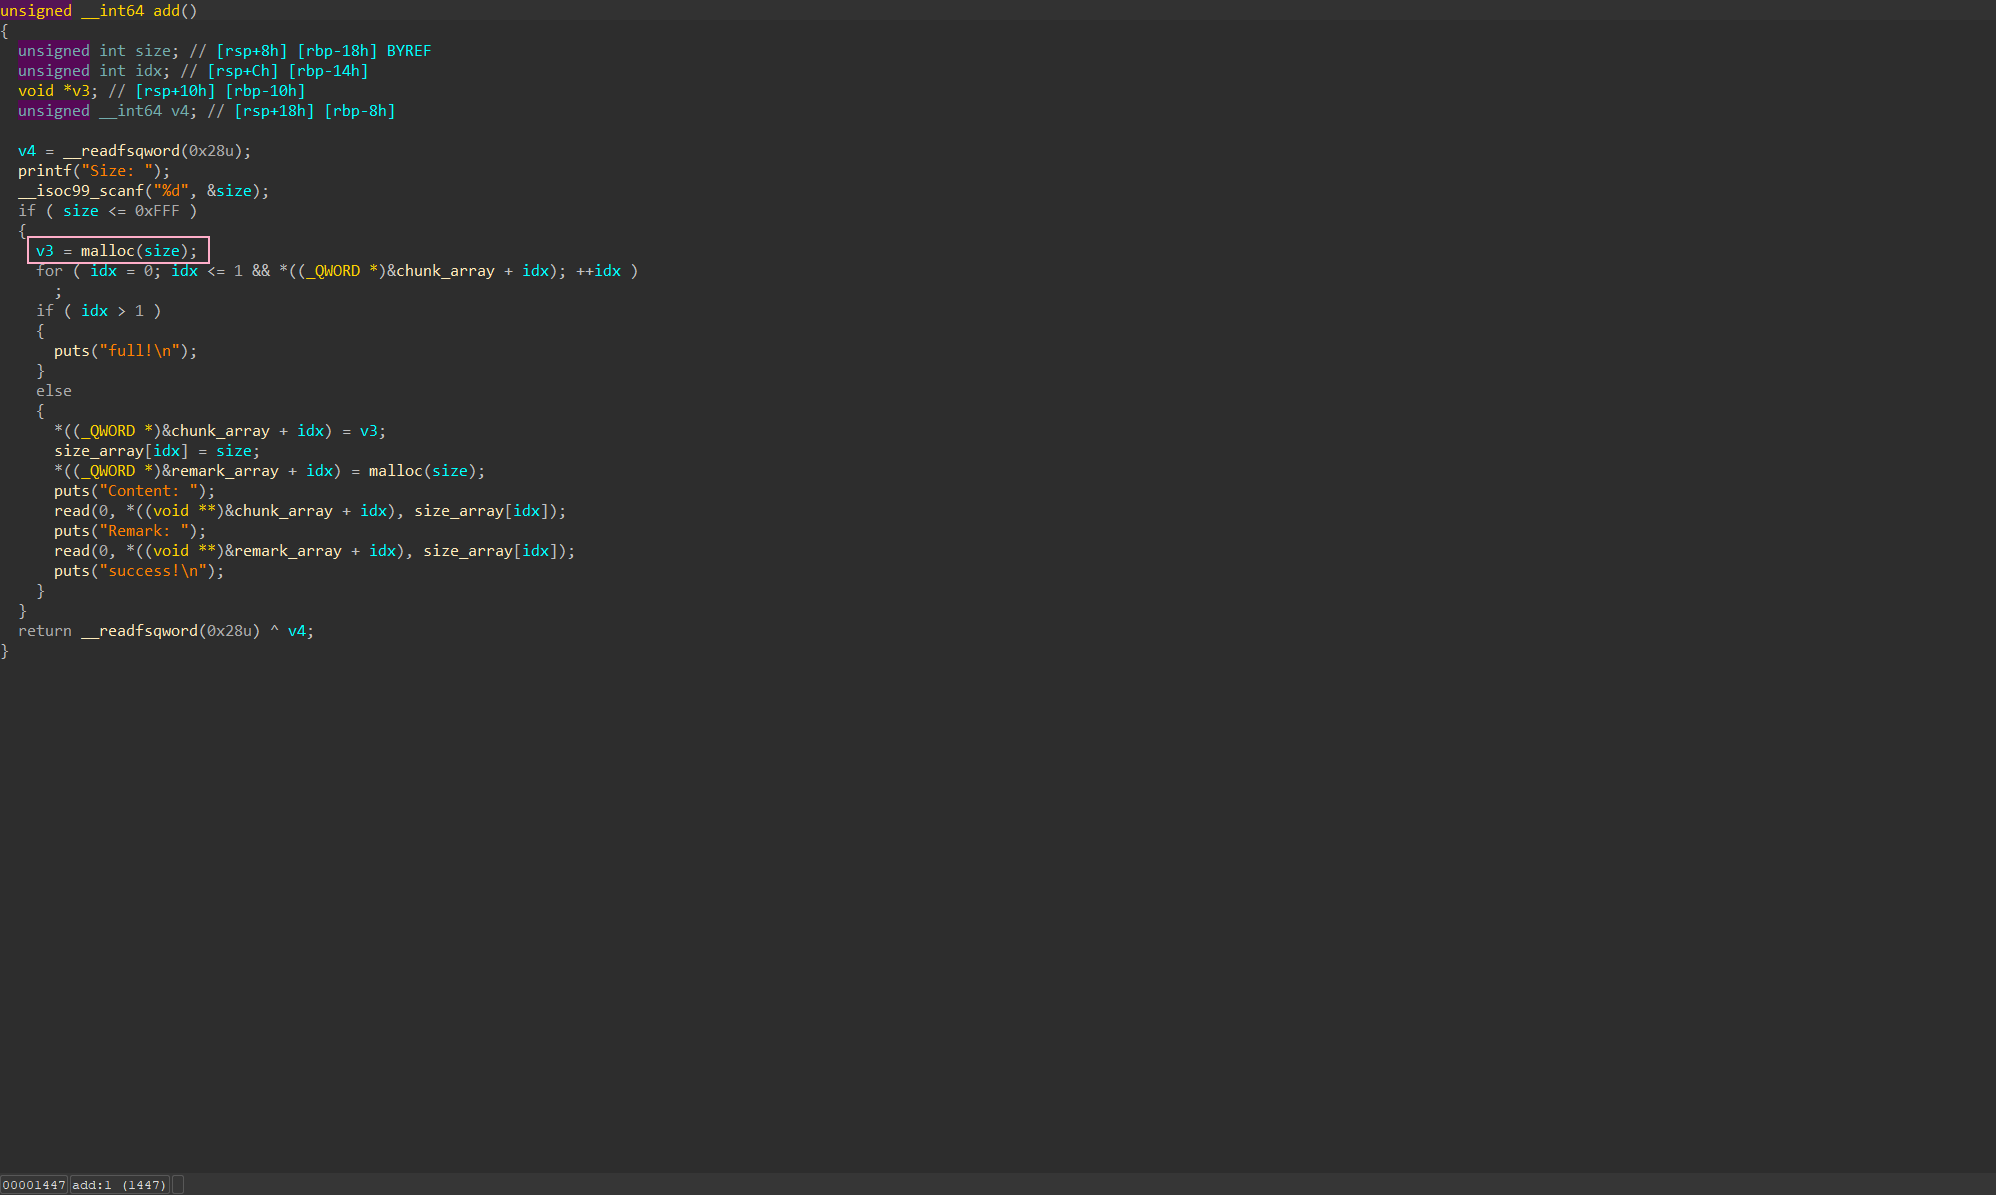This screenshot has width=1996, height=1195.
Task: Click the read call into chunk_array
Action: (x=310, y=511)
